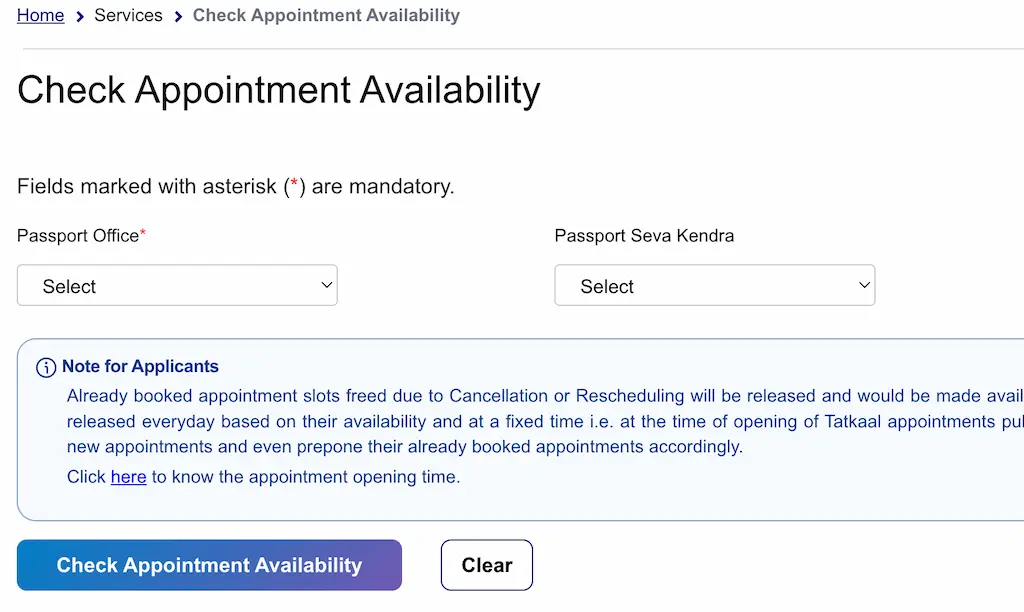Click the Passport Seva Kendra field label
1024x612 pixels.
pos(644,235)
